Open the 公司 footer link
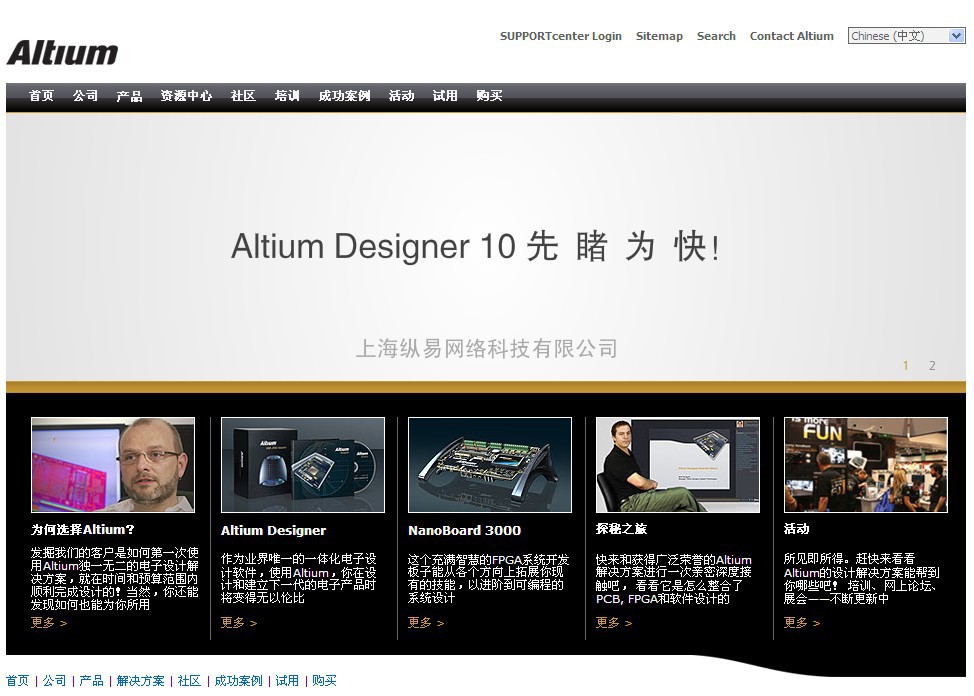Image resolution: width=974 pixels, height=696 pixels. [x=54, y=680]
